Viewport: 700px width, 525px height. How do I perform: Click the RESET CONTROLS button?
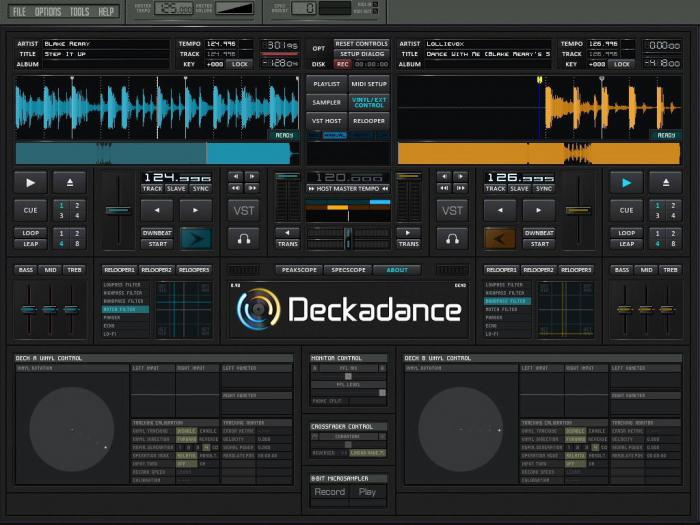point(361,44)
